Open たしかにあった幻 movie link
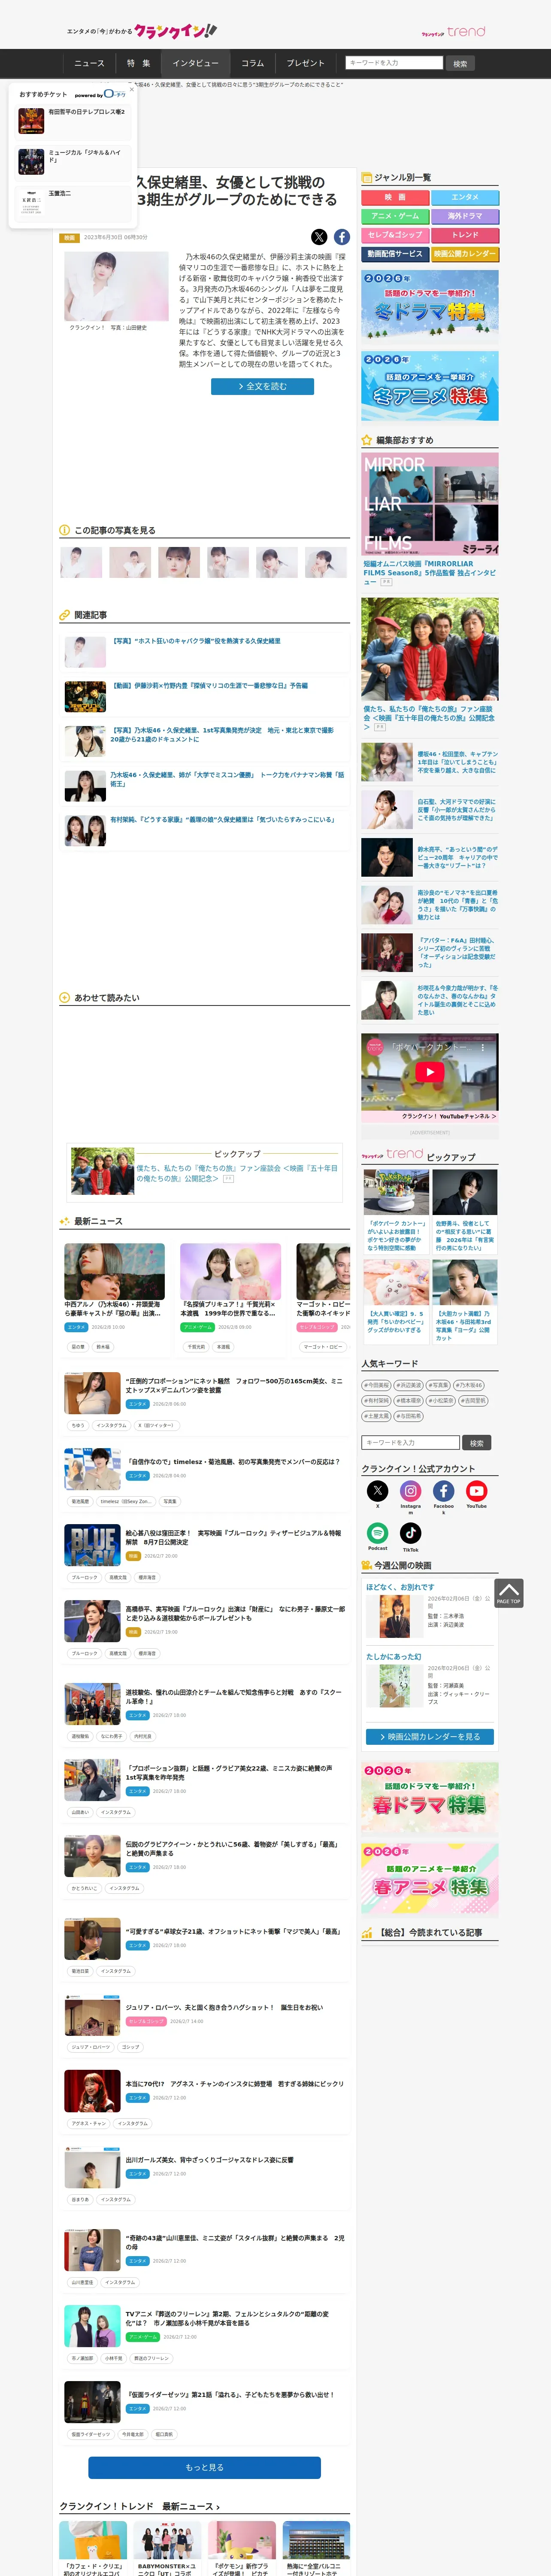551x2576 pixels. point(393,1657)
